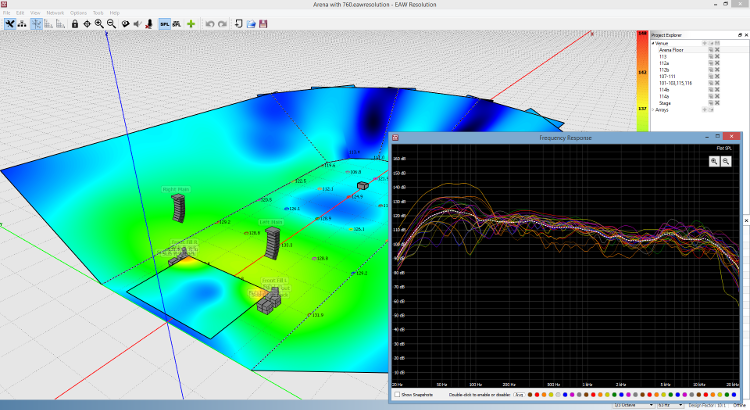This screenshot has height=410, width=750.
Task: Toggle the speaker mute icon
Action: [137, 24]
